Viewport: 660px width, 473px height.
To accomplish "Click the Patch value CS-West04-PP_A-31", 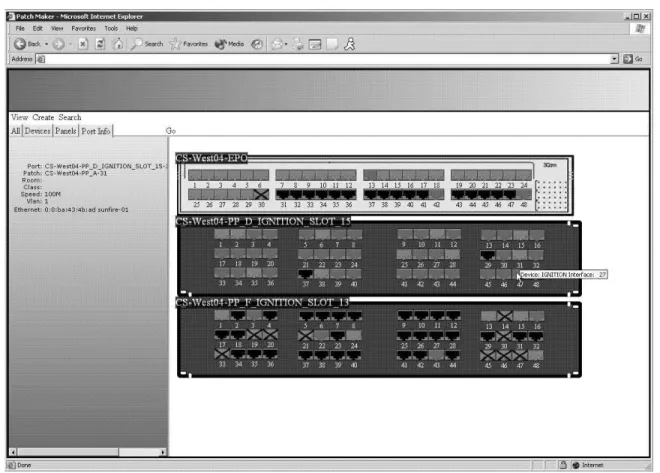I will [x=76, y=173].
